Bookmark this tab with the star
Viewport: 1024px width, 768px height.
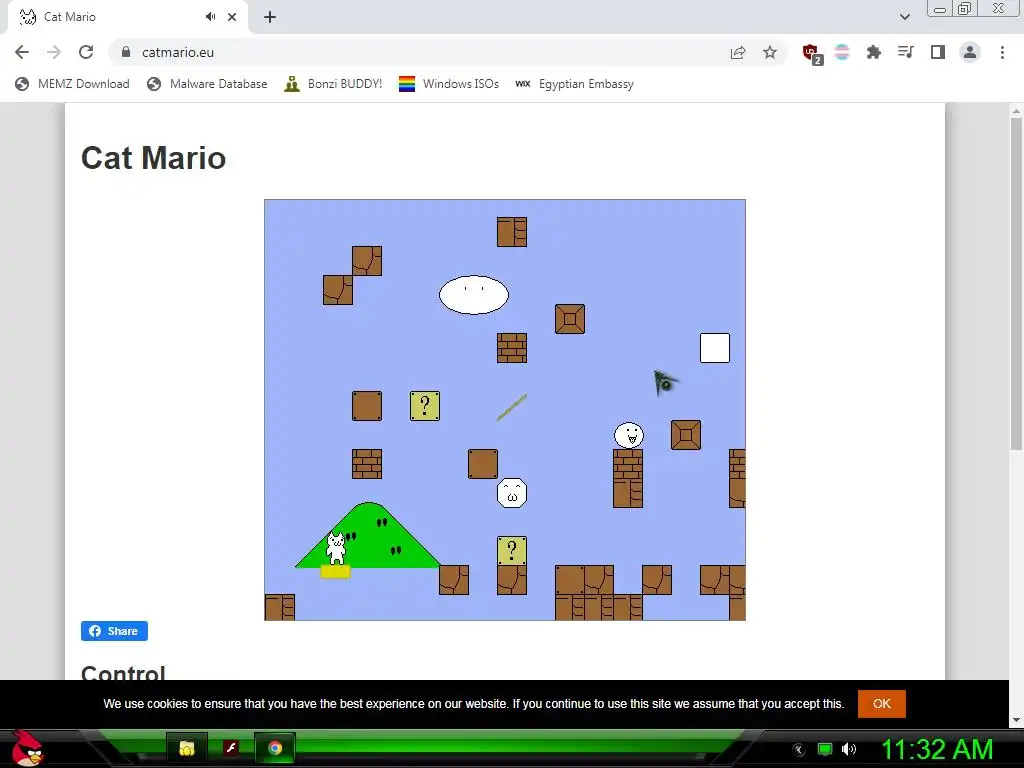pyautogui.click(x=770, y=52)
